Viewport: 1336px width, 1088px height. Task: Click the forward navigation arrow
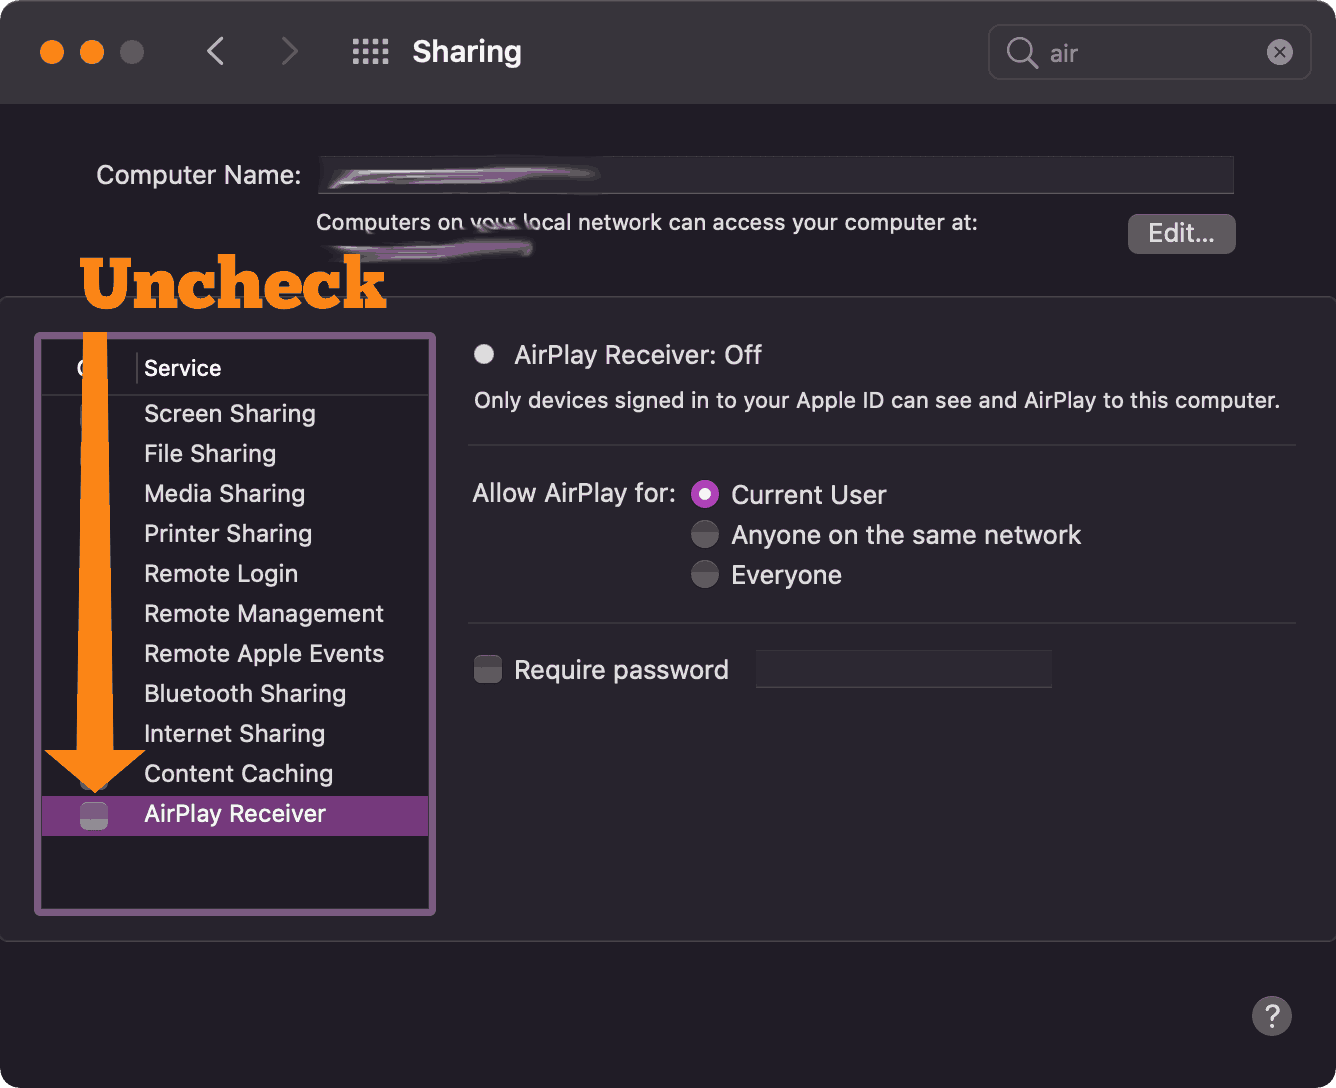289,52
